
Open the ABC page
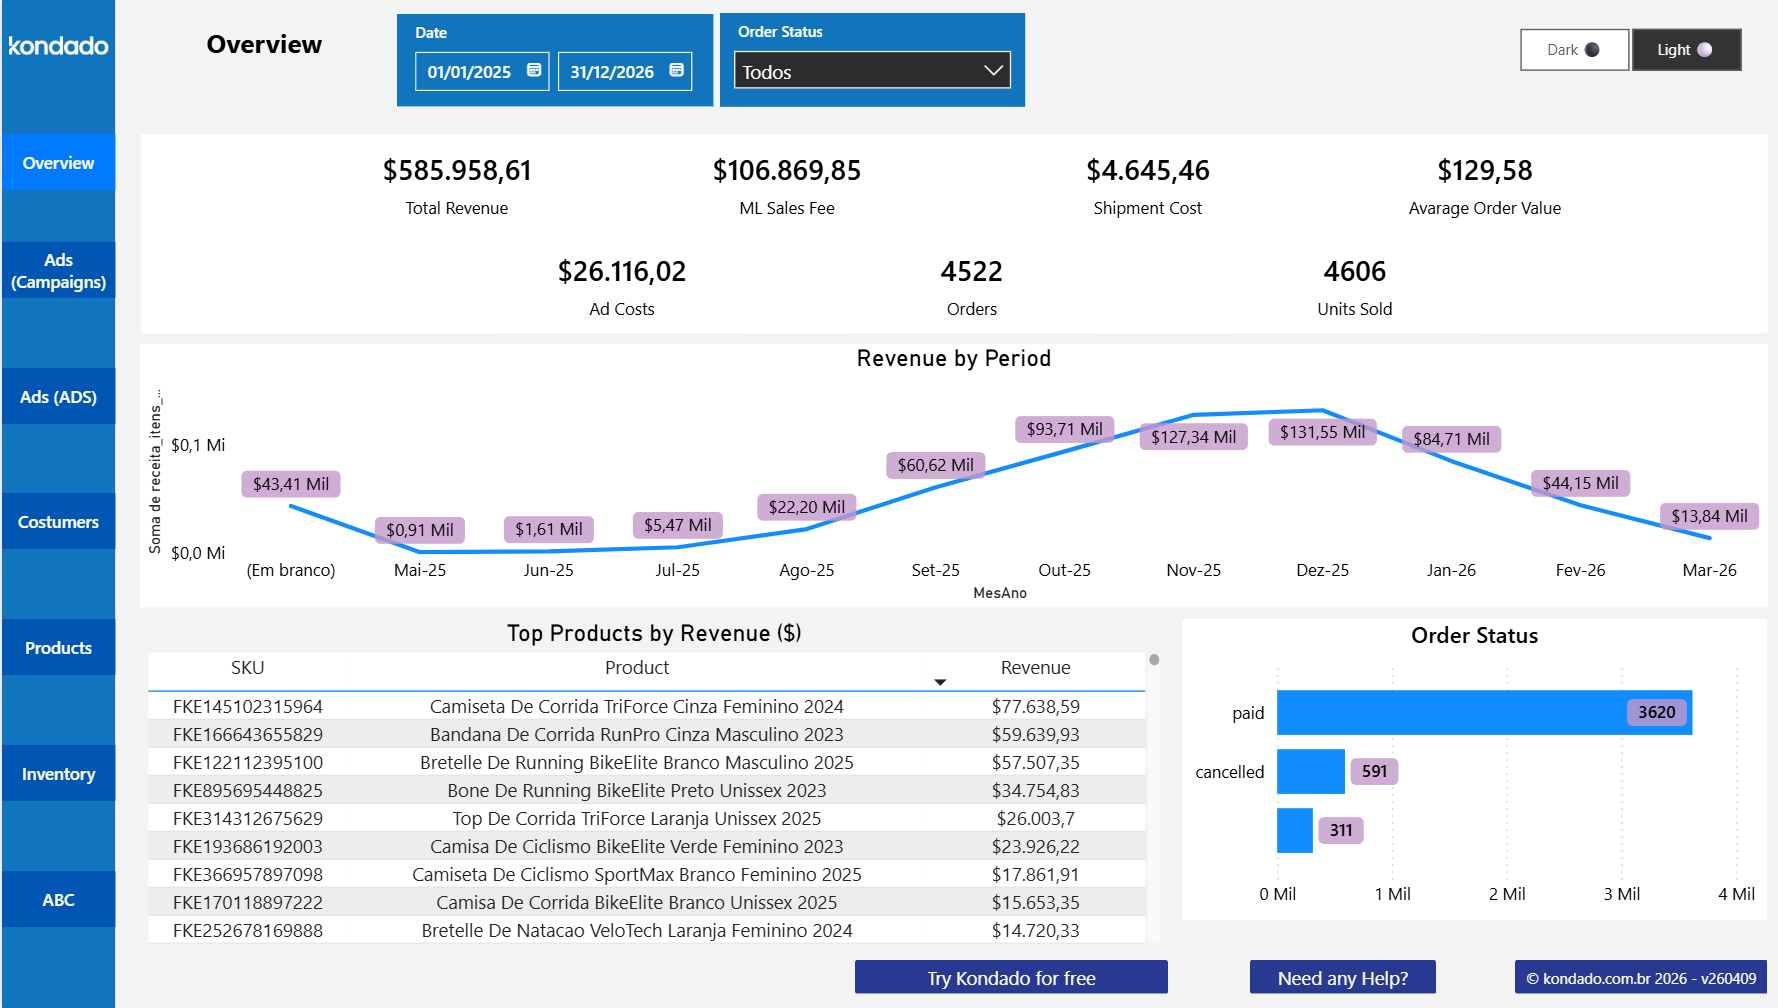coord(57,899)
